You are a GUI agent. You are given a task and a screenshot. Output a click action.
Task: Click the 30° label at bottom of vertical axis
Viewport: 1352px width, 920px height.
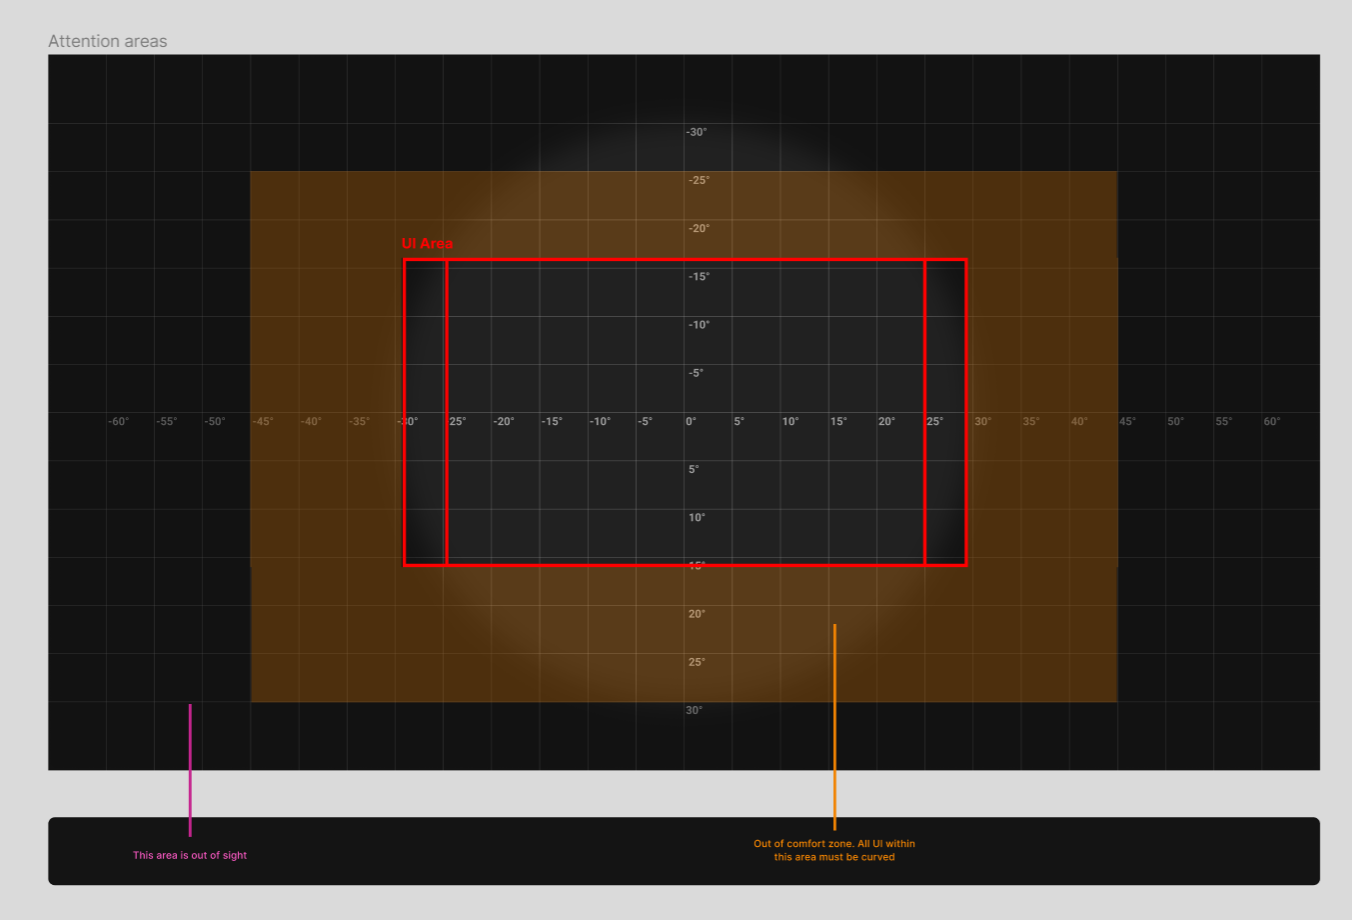(x=694, y=710)
